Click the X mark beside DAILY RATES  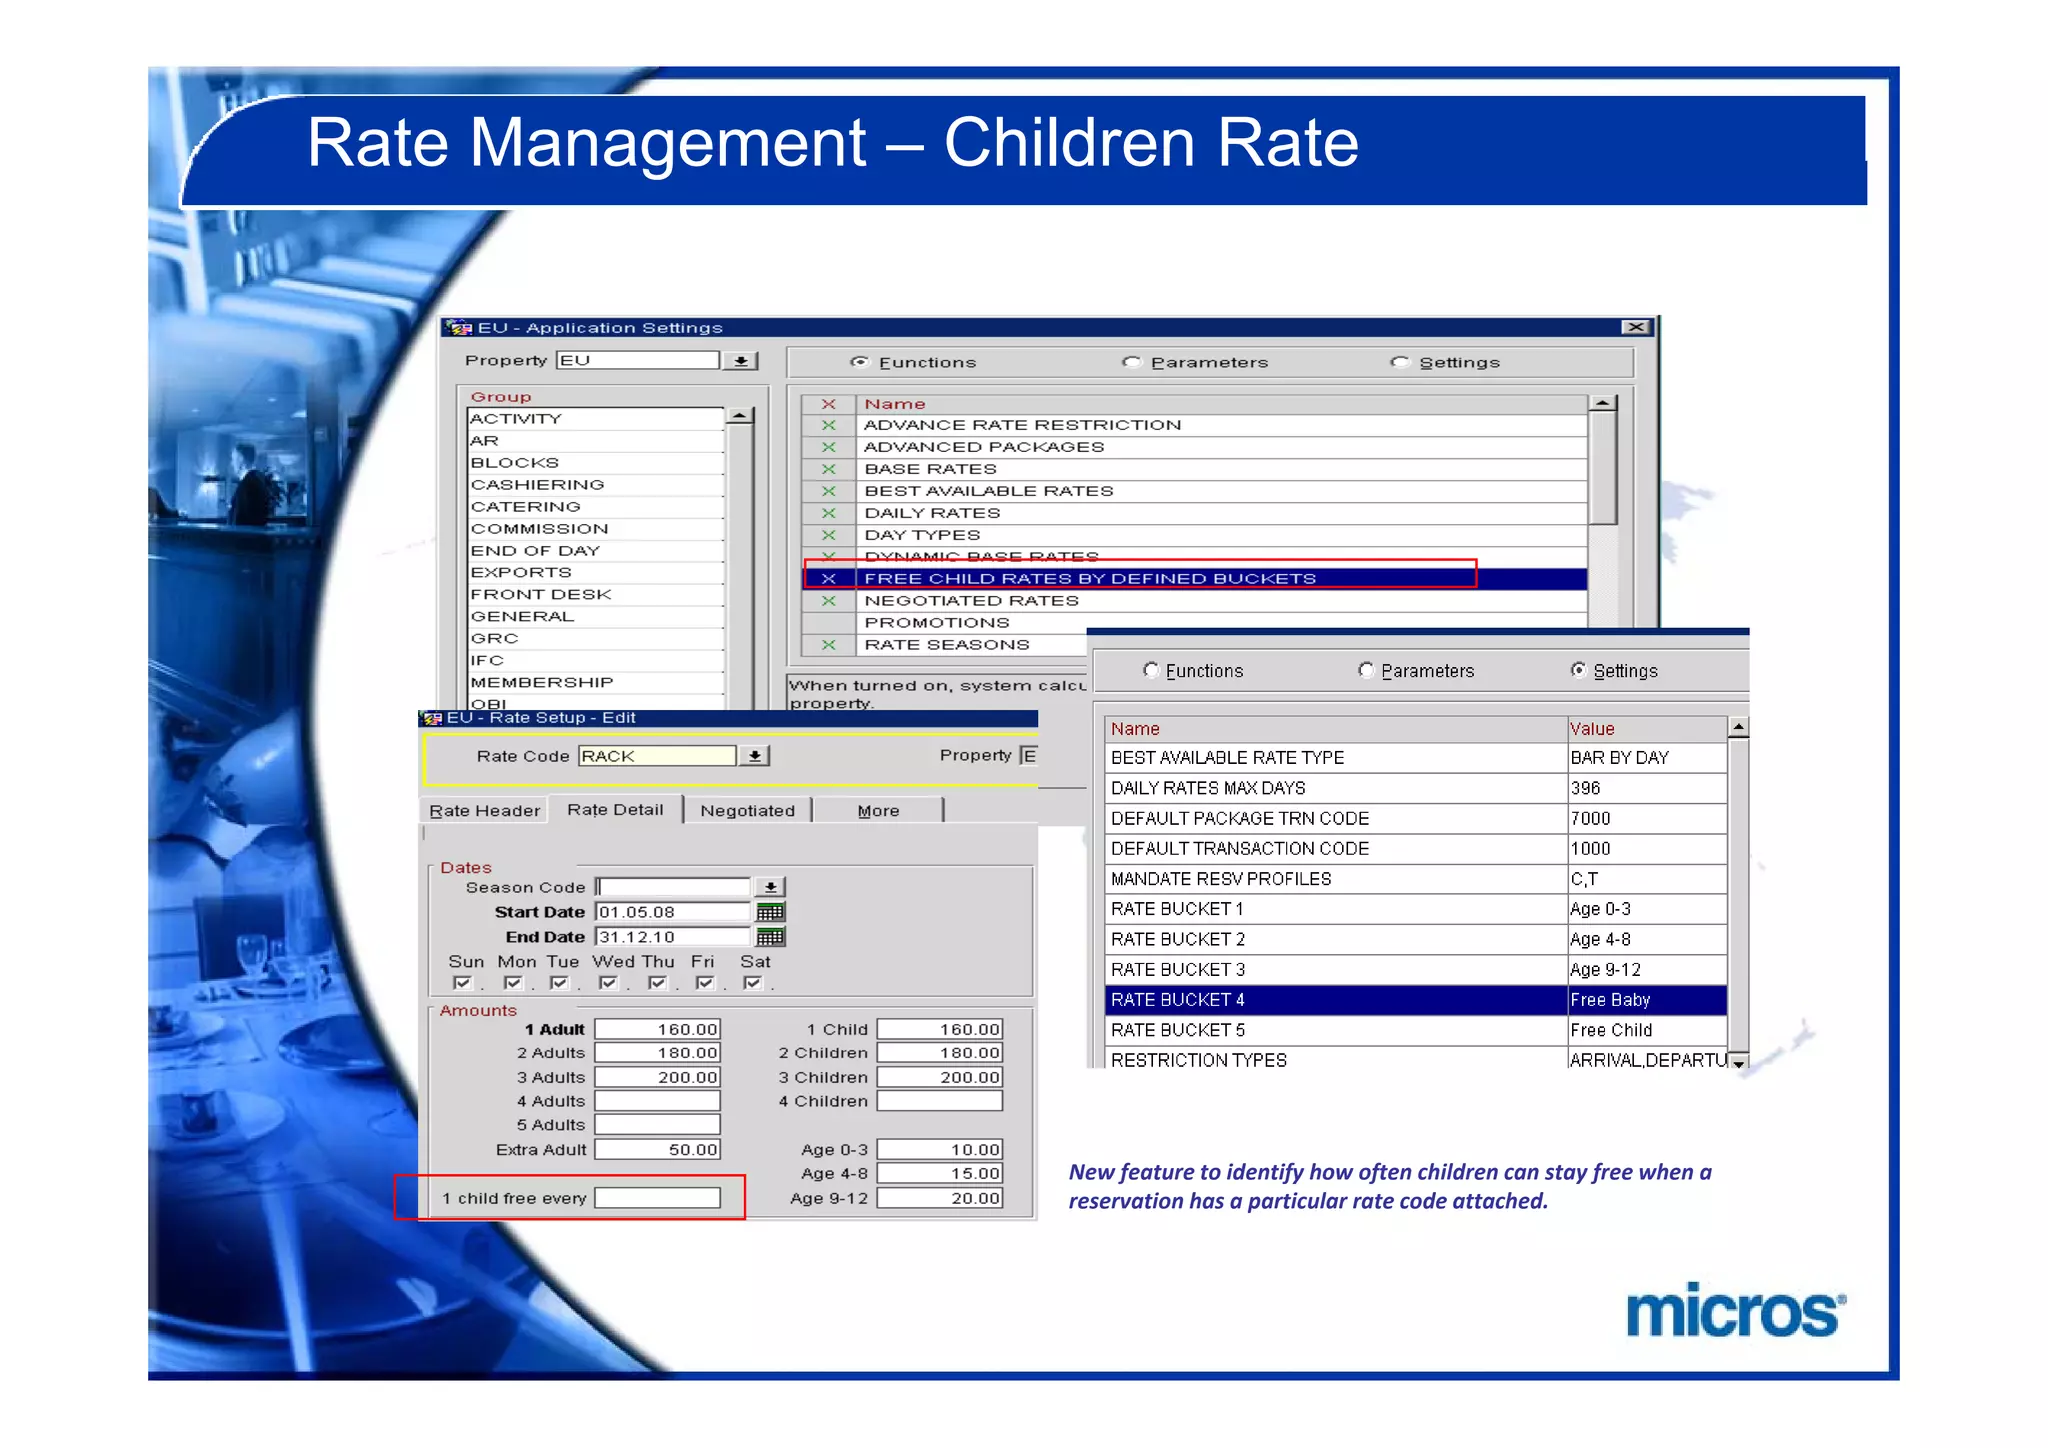pyautogui.click(x=828, y=513)
